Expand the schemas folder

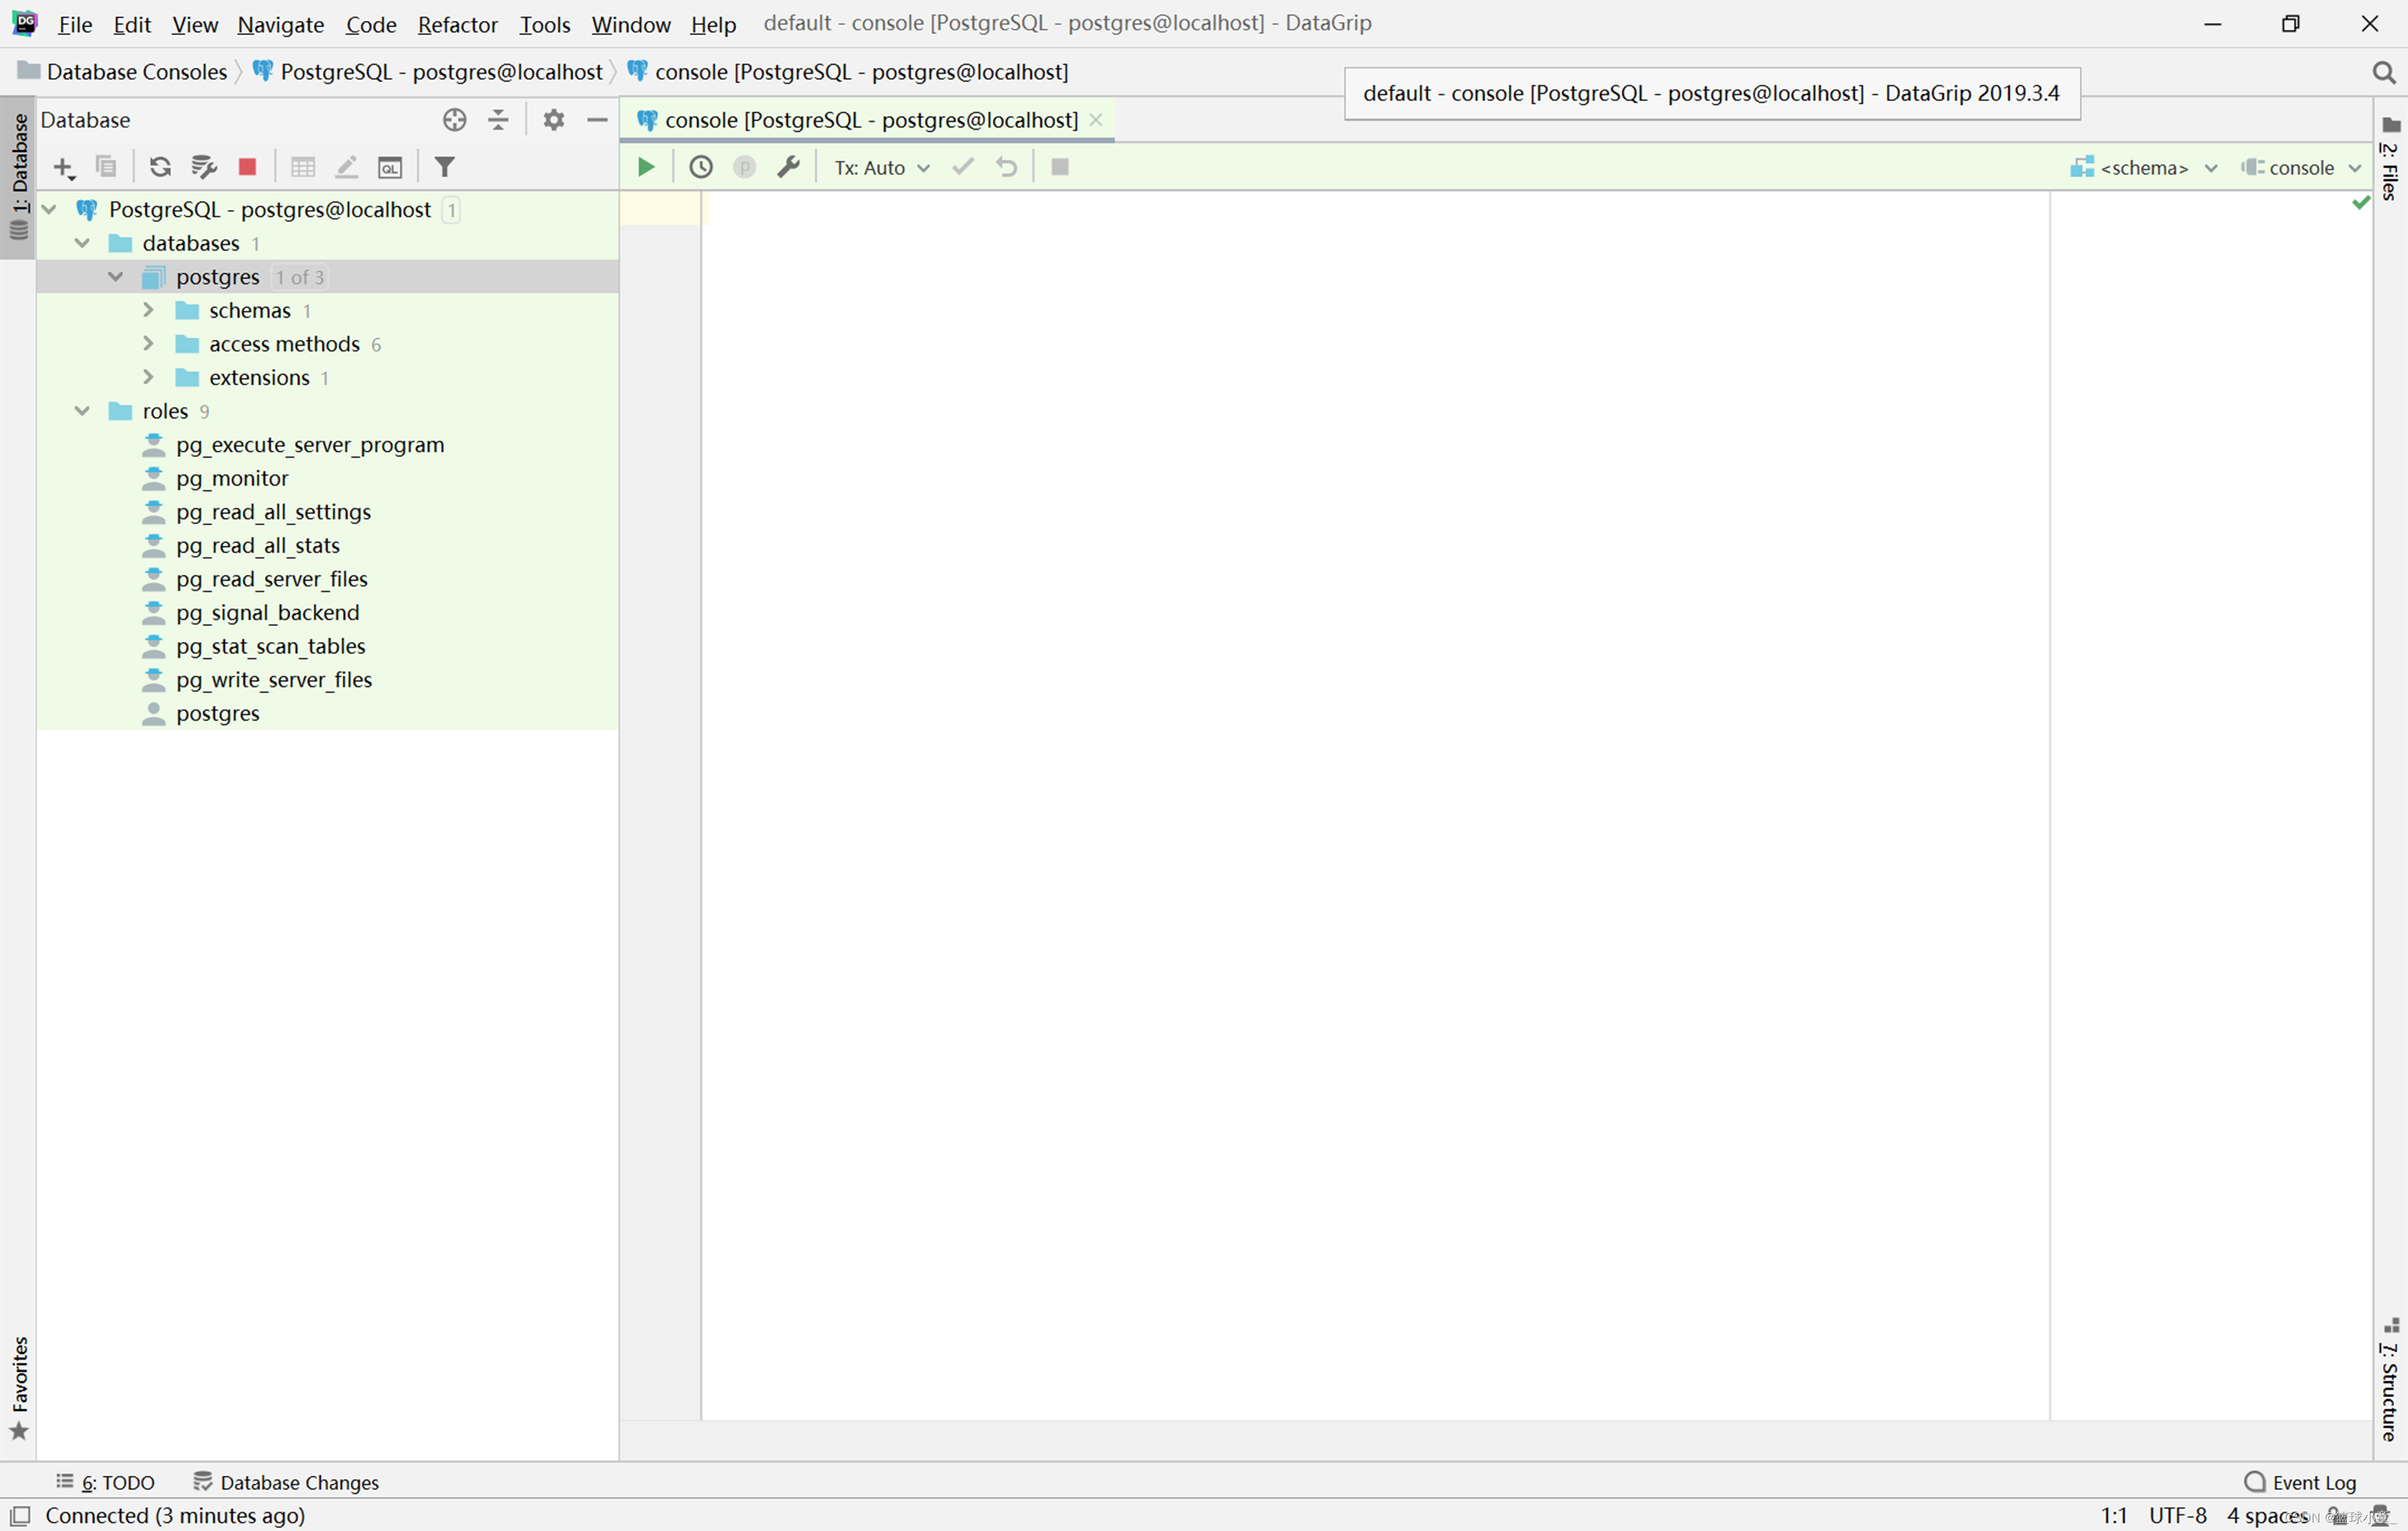coord(149,310)
